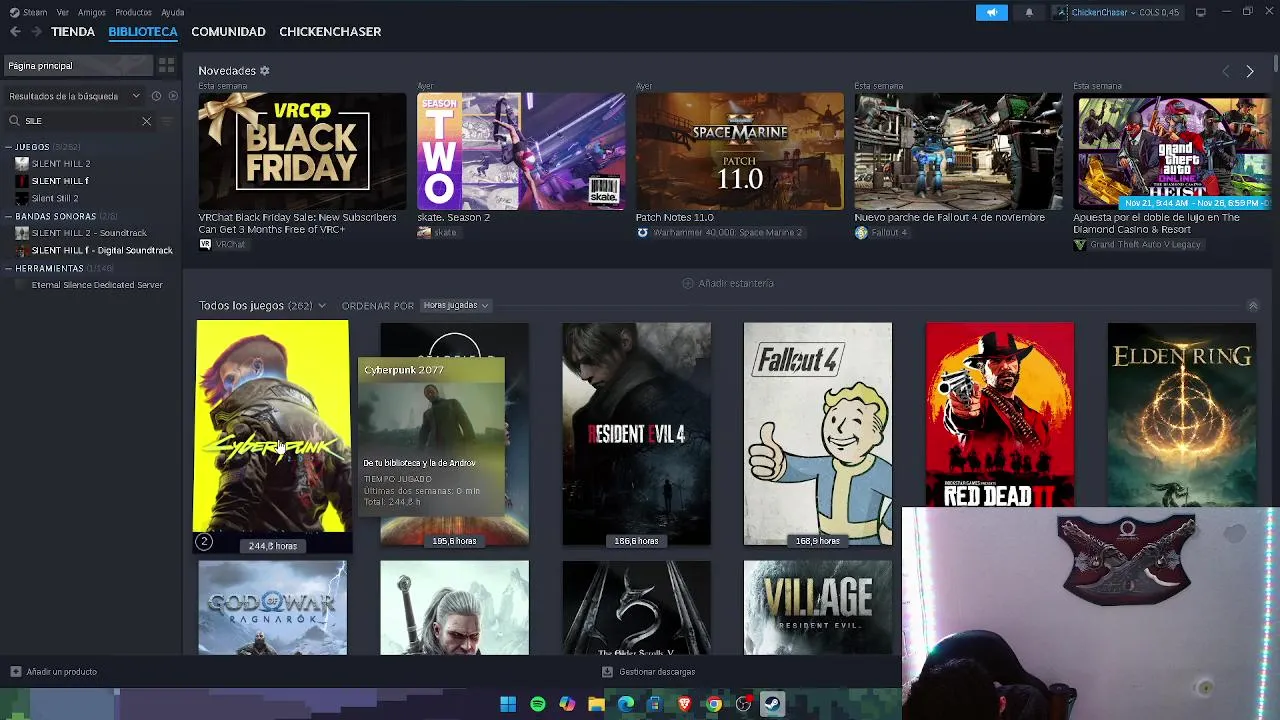Show previous Novedades items arrow
This screenshot has height=720, width=1280.
pos(1226,71)
